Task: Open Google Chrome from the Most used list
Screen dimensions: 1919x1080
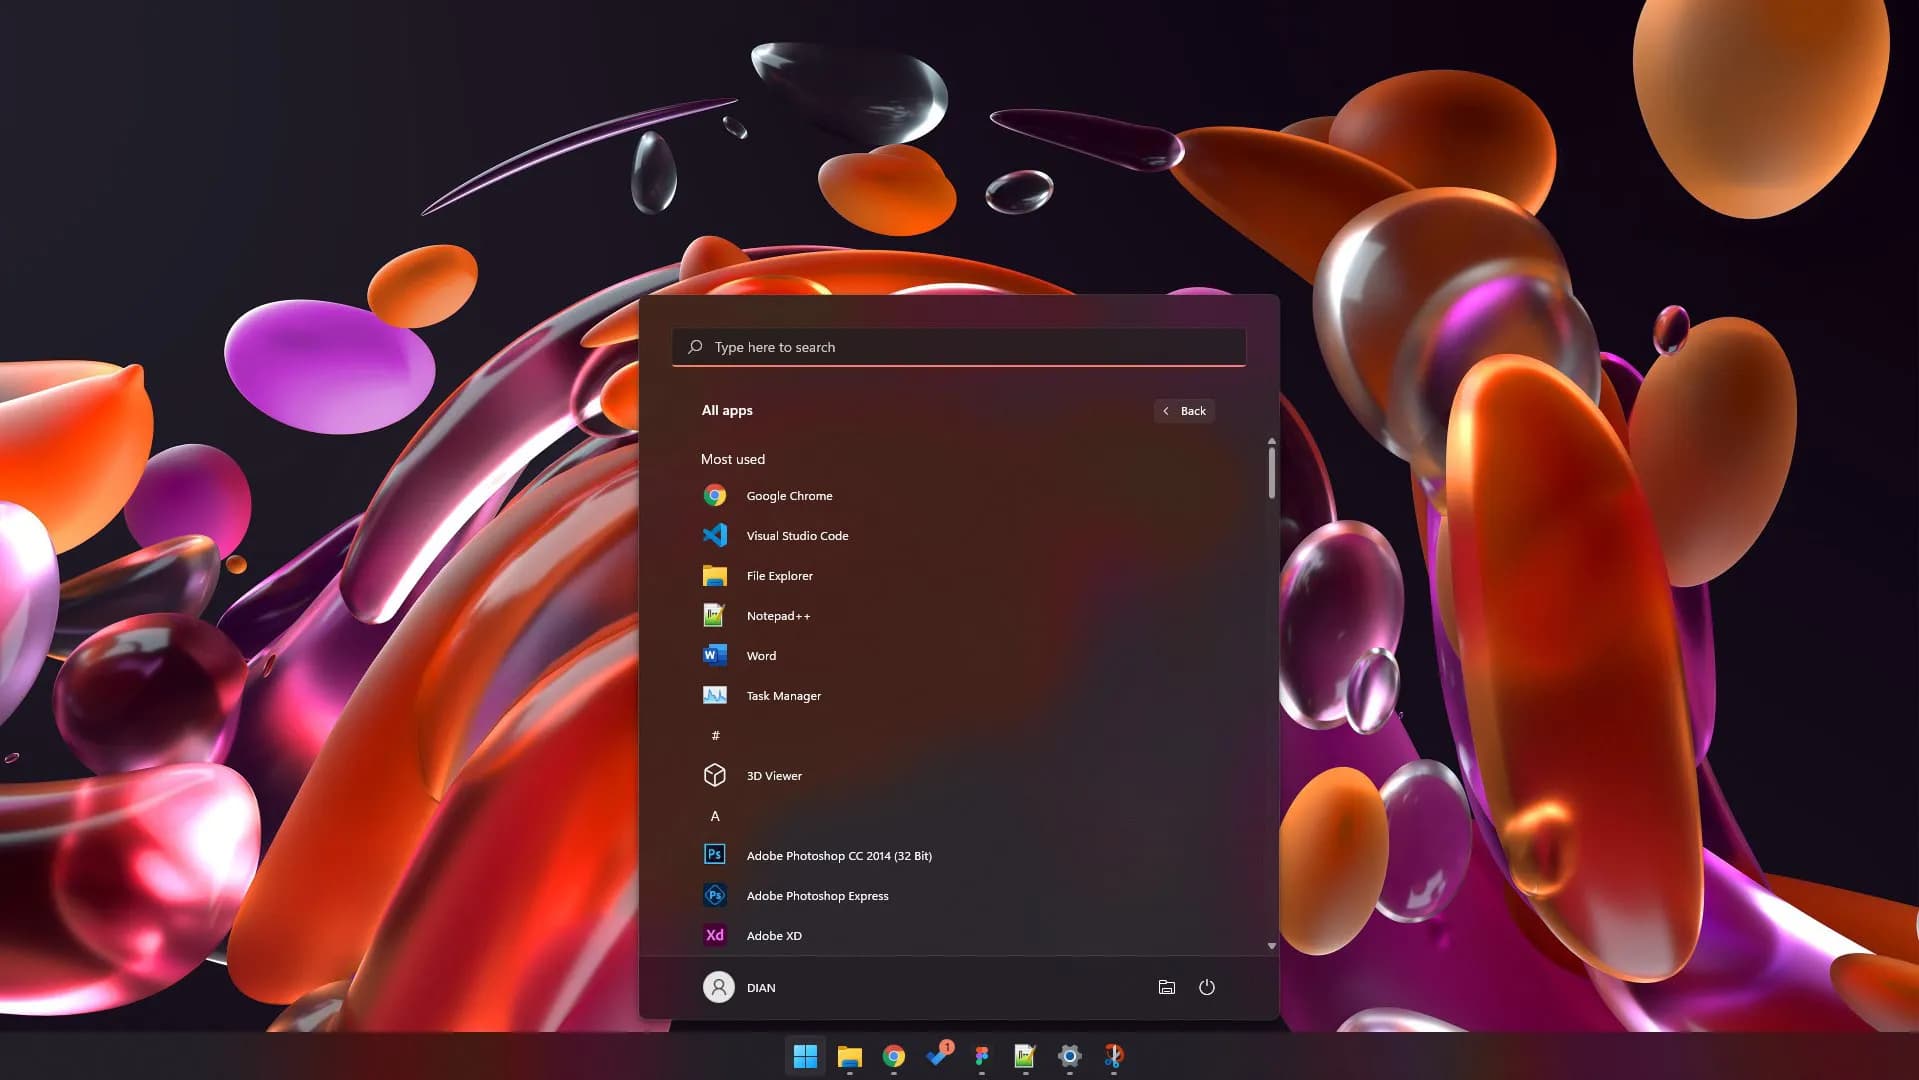Action: pos(788,496)
